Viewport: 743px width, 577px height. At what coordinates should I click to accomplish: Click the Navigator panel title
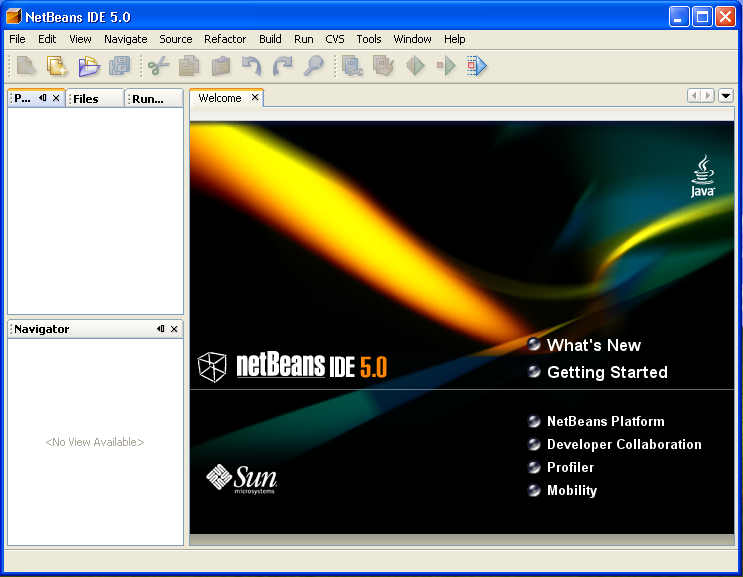click(x=42, y=329)
